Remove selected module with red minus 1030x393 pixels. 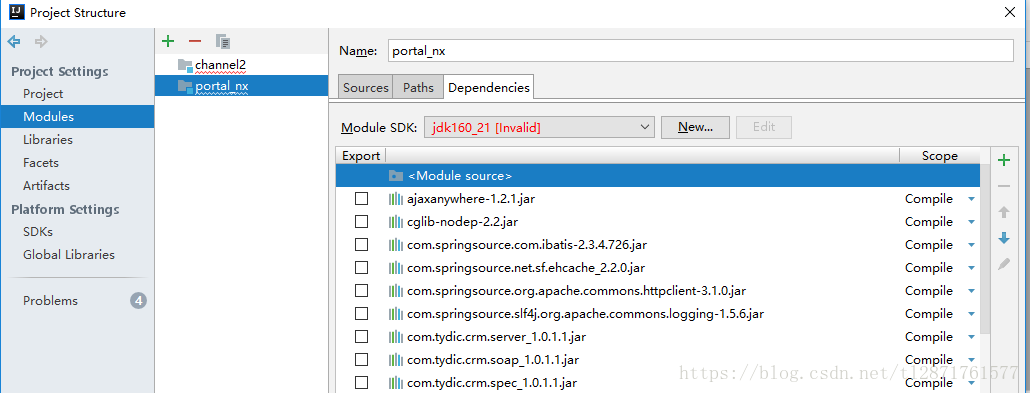point(195,41)
